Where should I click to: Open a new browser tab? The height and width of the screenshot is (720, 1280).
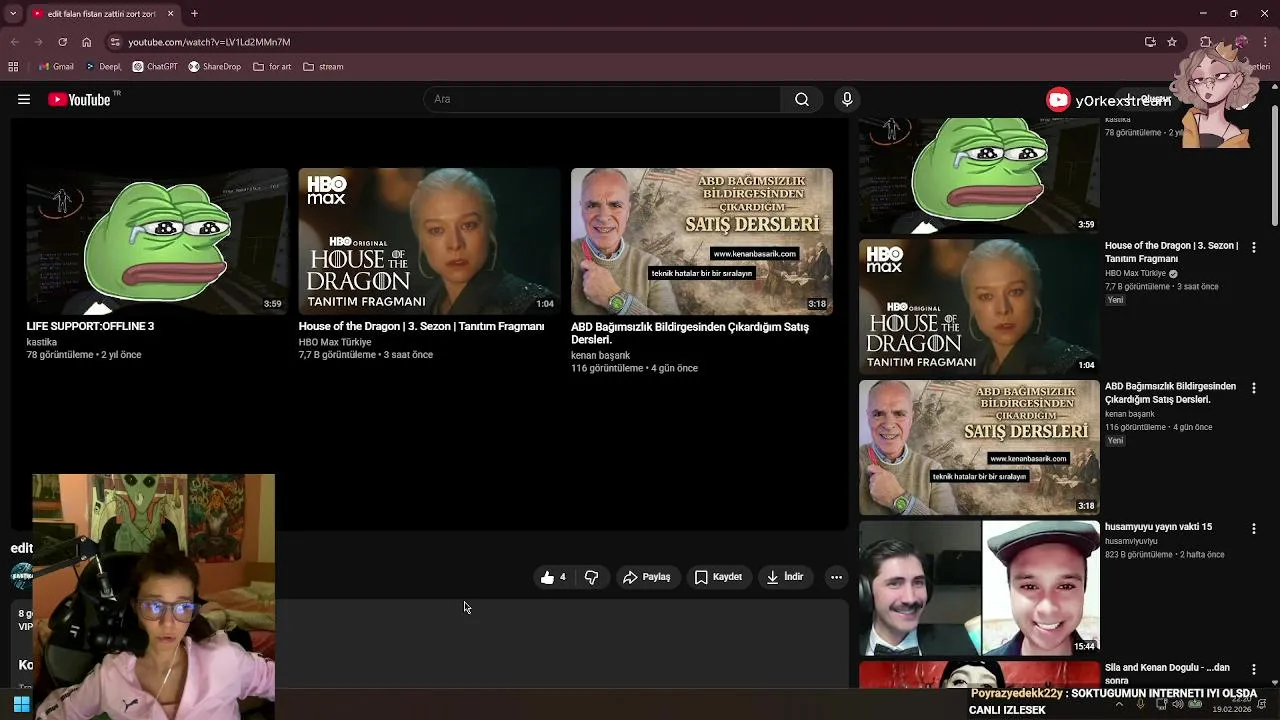[194, 14]
